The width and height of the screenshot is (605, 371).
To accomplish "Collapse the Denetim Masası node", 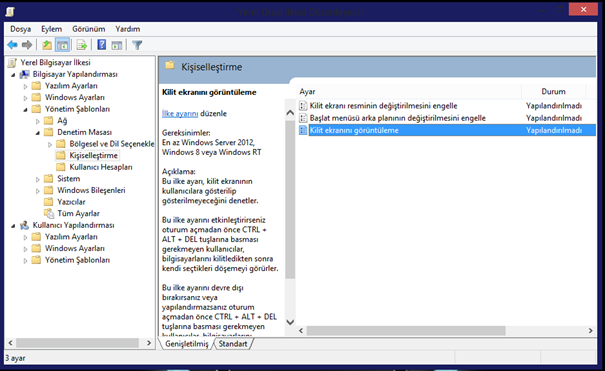I will click(38, 133).
